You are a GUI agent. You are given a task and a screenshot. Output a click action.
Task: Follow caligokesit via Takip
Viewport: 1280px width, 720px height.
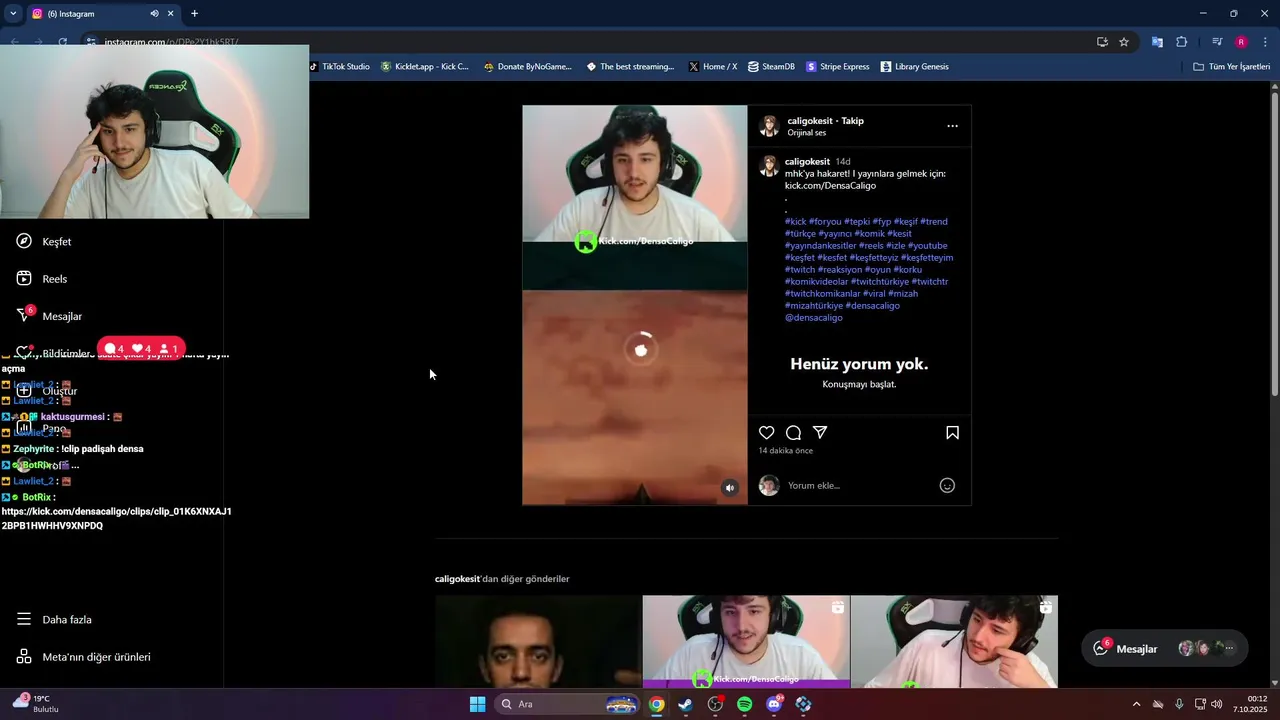(852, 121)
